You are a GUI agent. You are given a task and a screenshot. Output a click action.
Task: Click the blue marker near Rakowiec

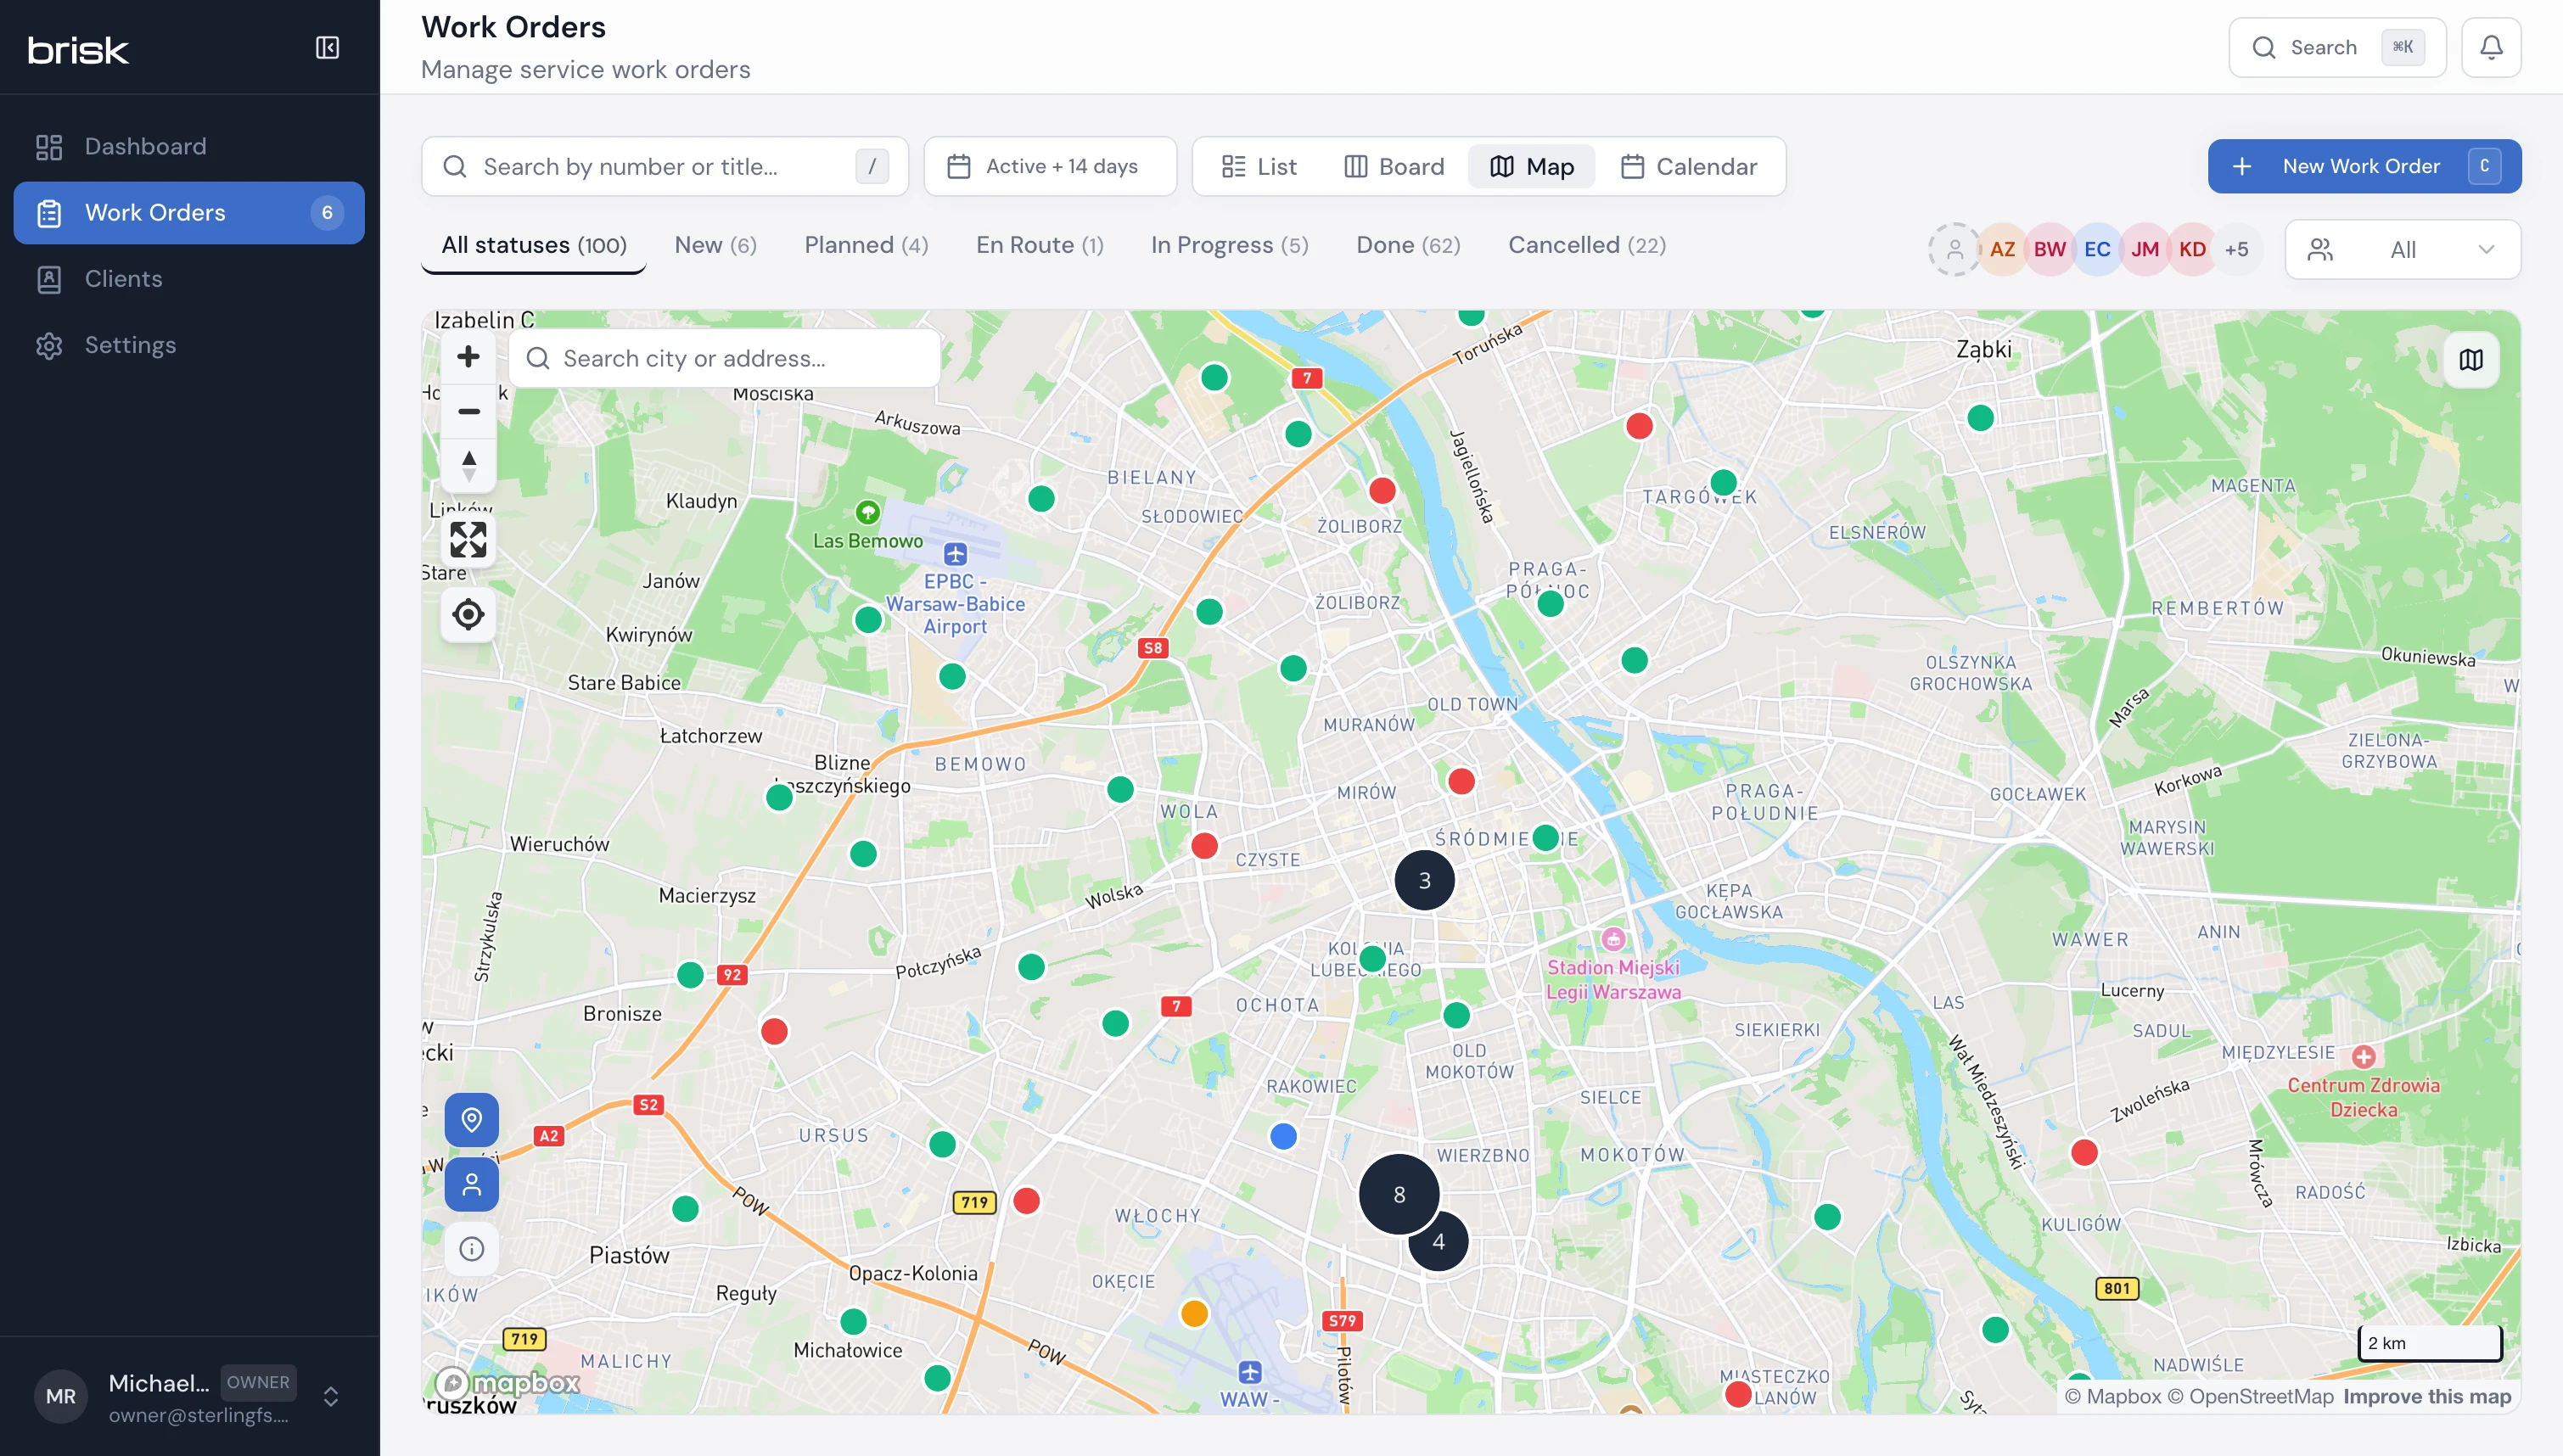(1283, 1136)
